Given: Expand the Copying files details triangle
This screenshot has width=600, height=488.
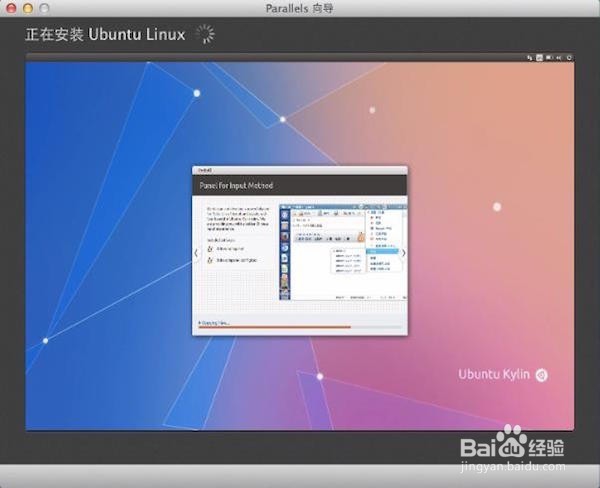Looking at the screenshot, I should click(x=200, y=323).
